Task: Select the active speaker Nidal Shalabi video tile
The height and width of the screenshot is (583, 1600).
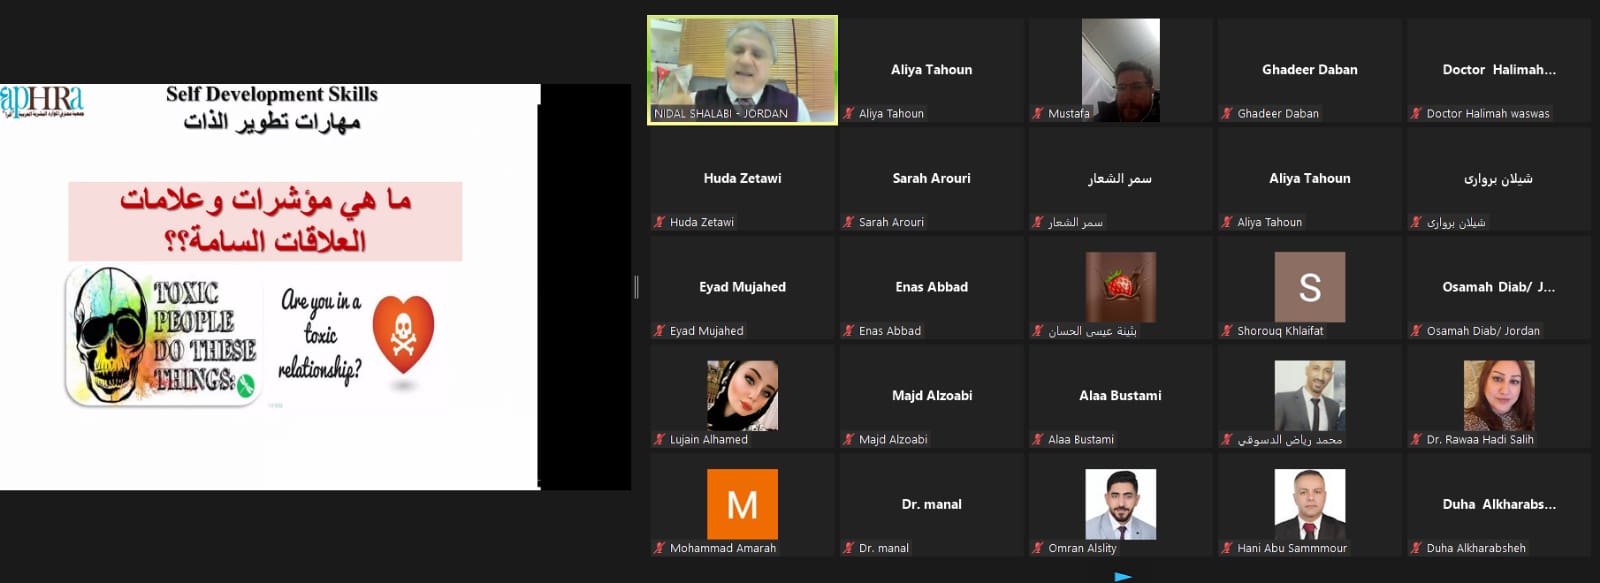Action: pos(742,70)
